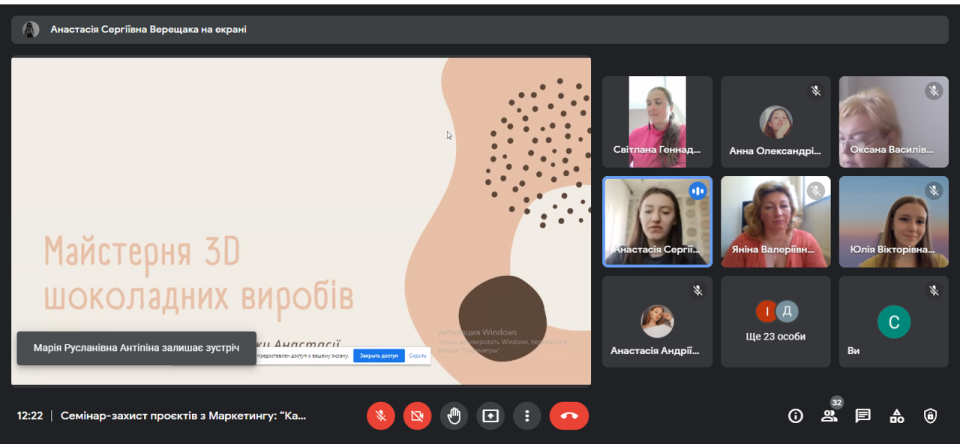Select Анна Олександрі... participant tile
This screenshot has width=960, height=444.
coord(776,122)
